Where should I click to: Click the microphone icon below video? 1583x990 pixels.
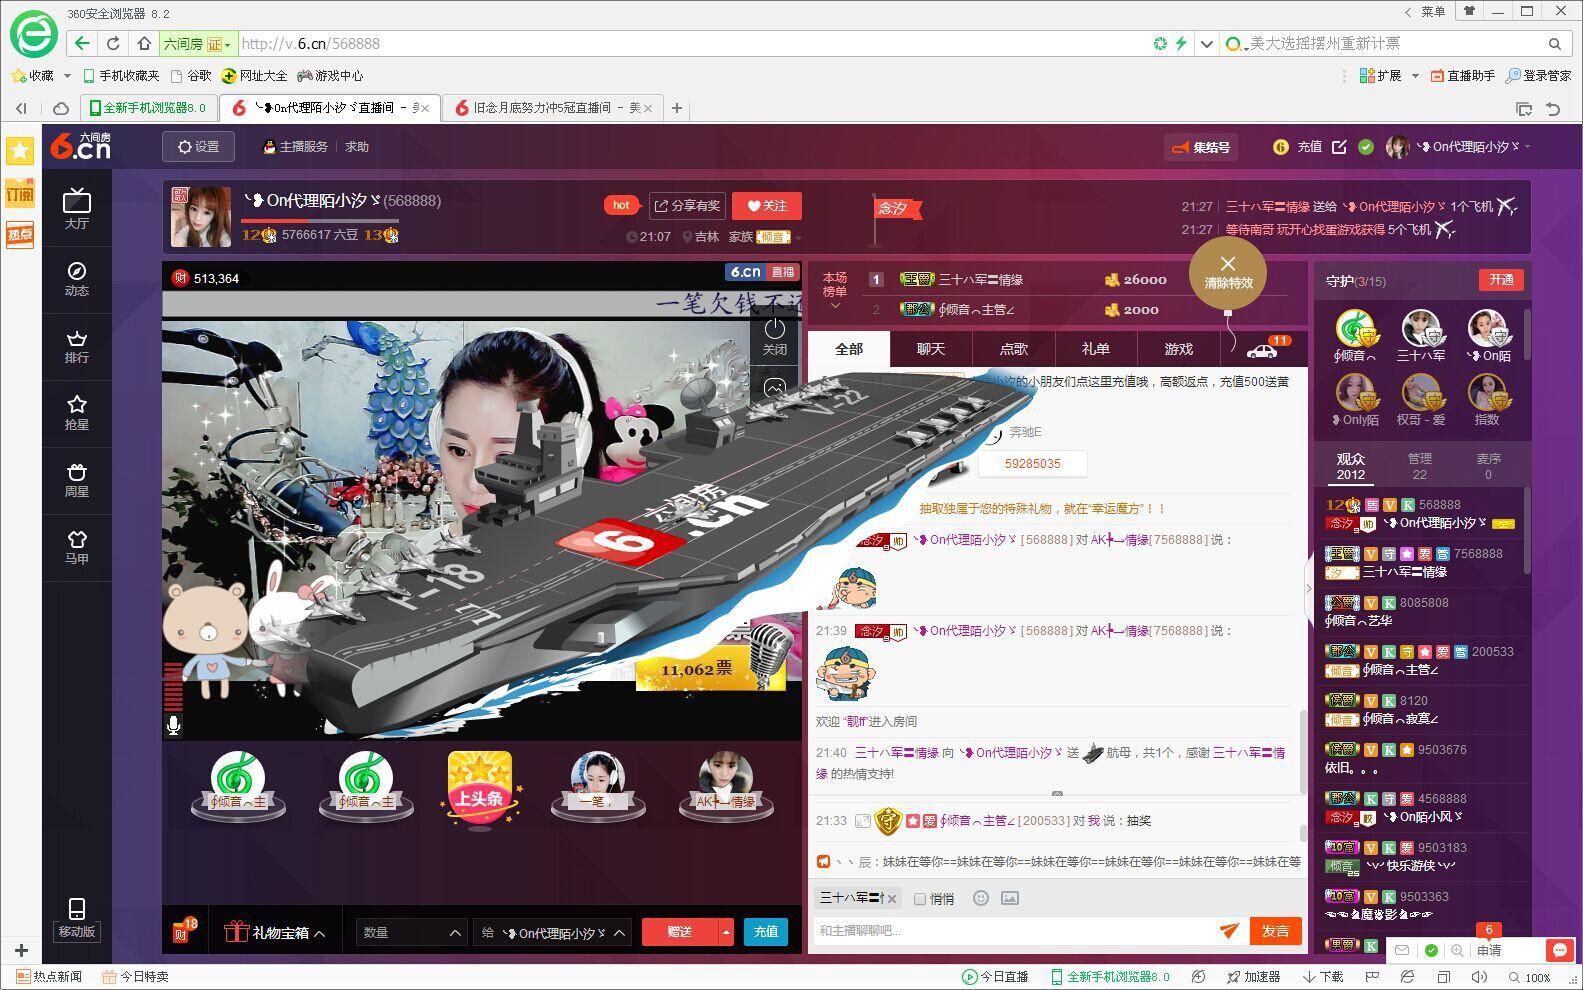click(173, 726)
